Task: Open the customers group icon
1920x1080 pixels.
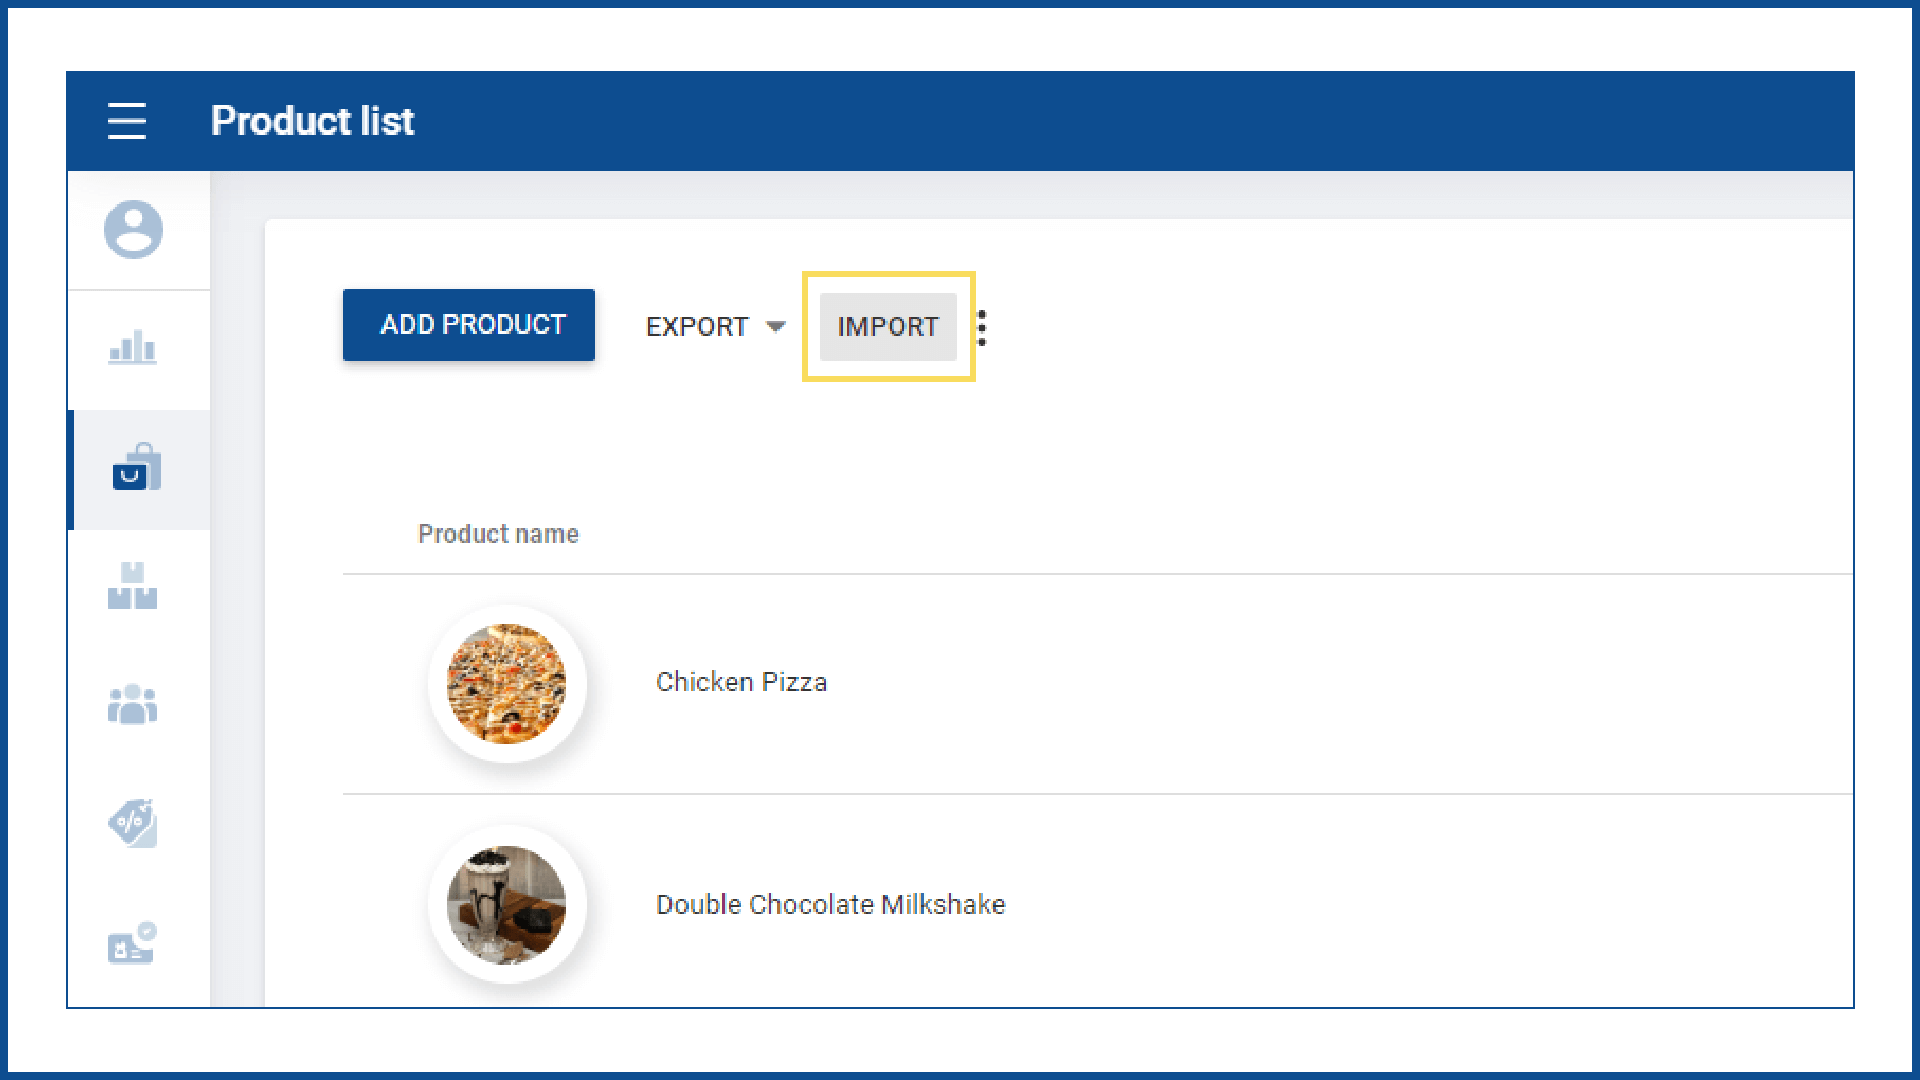Action: [133, 705]
